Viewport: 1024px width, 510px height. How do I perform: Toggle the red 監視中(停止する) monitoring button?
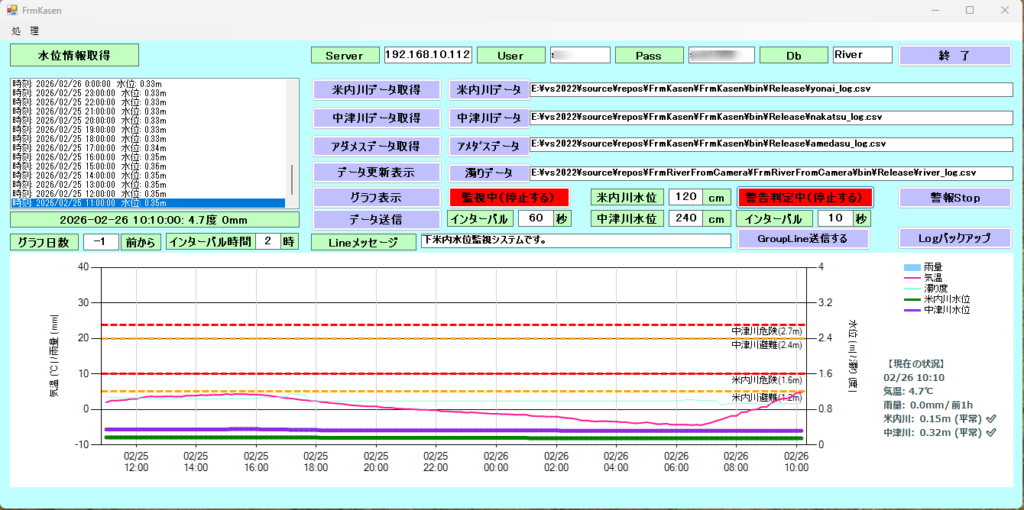tap(508, 197)
